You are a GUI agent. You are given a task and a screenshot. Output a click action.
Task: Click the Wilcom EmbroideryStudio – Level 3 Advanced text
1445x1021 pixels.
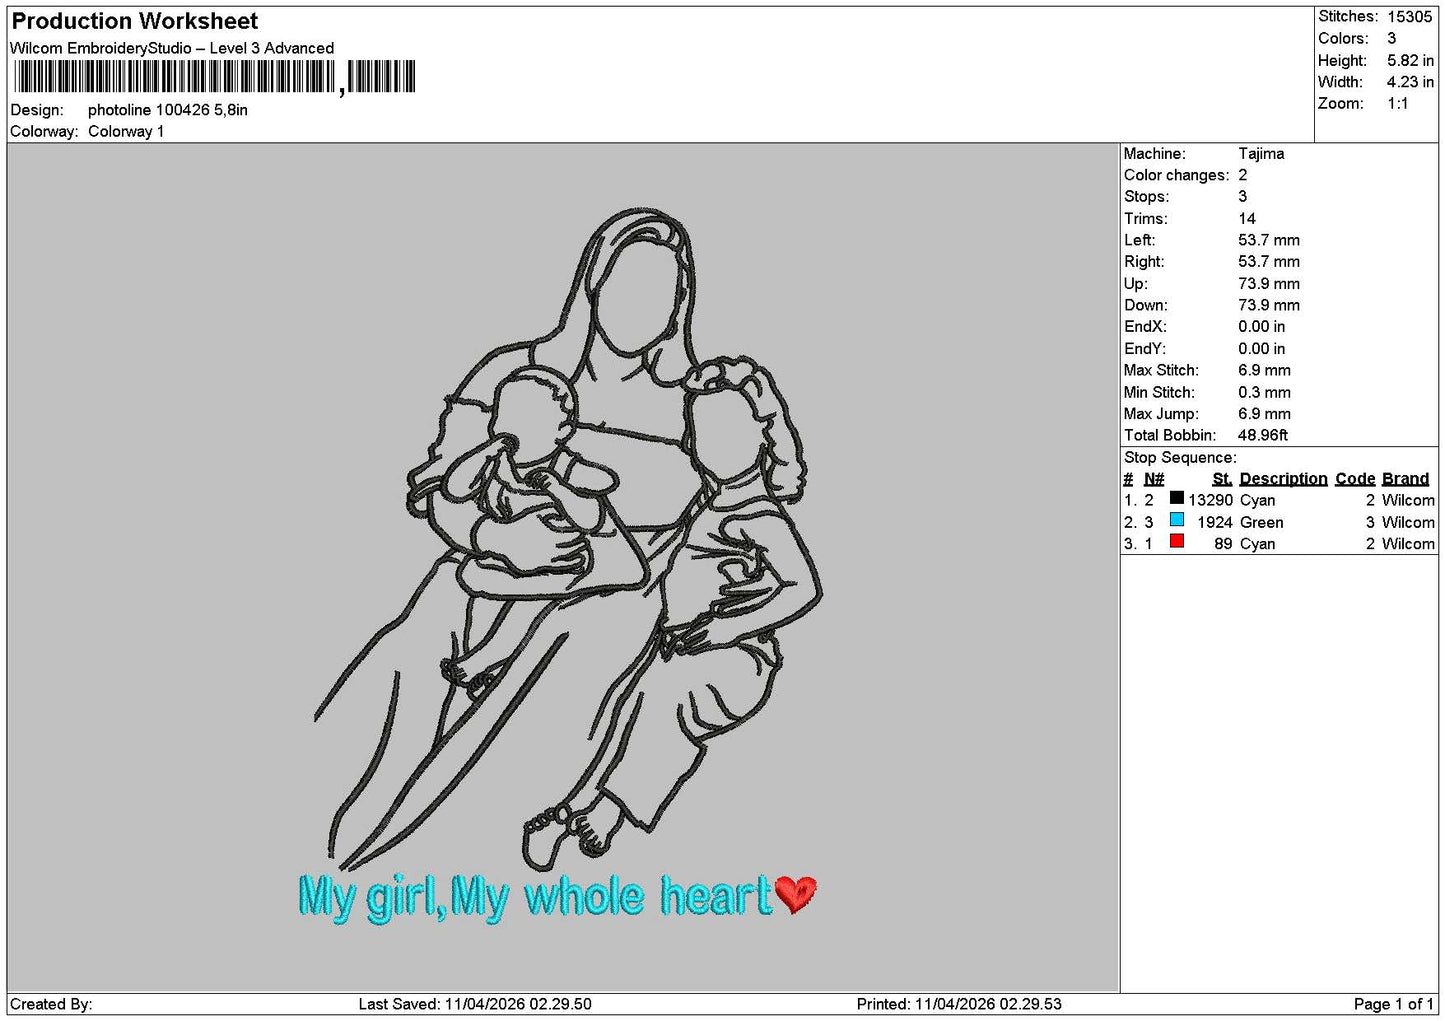point(172,48)
